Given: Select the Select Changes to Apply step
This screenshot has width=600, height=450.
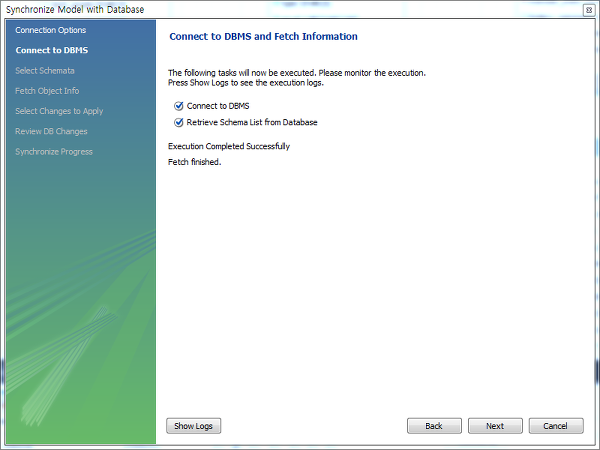Looking at the screenshot, I should (59, 111).
